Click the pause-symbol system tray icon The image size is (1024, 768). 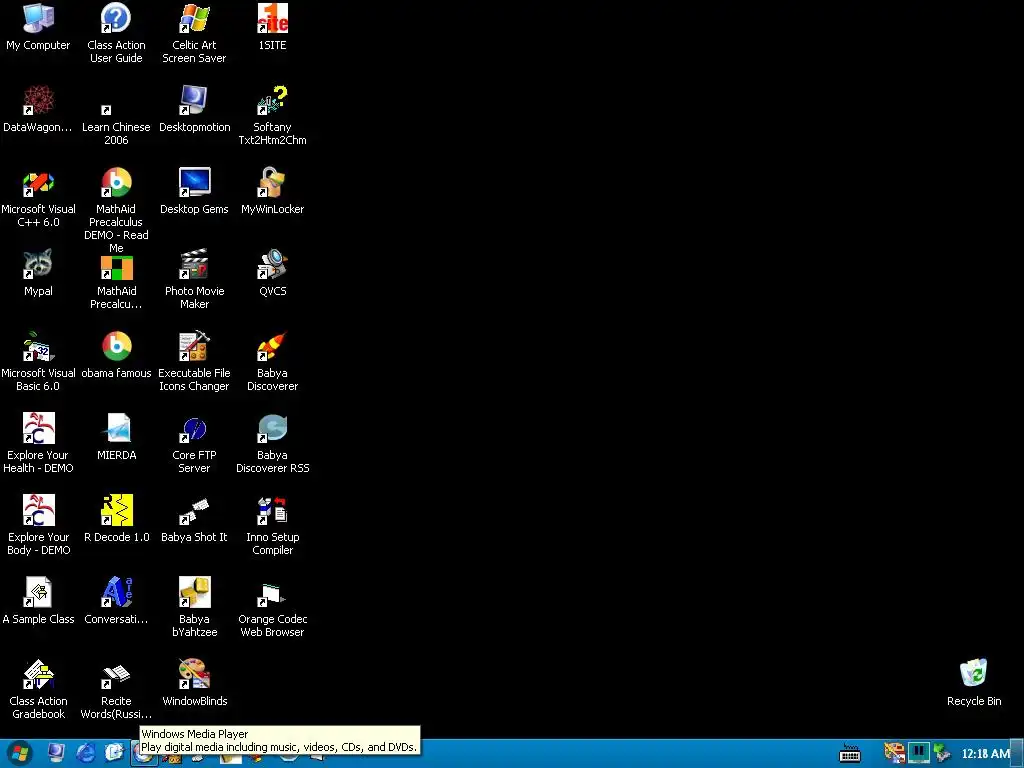click(918, 752)
